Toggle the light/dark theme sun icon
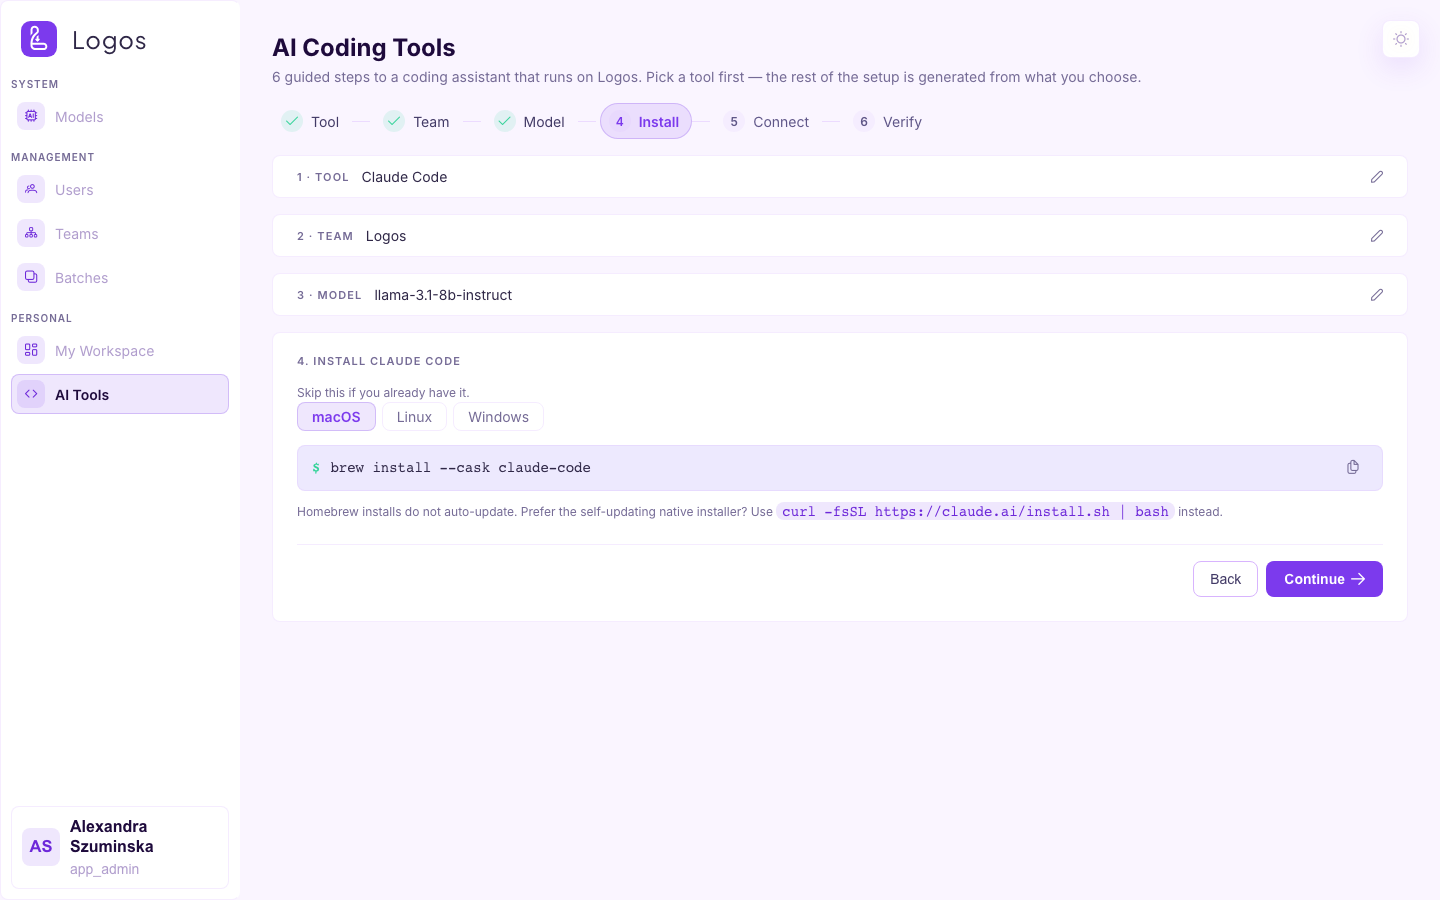 (x=1401, y=39)
